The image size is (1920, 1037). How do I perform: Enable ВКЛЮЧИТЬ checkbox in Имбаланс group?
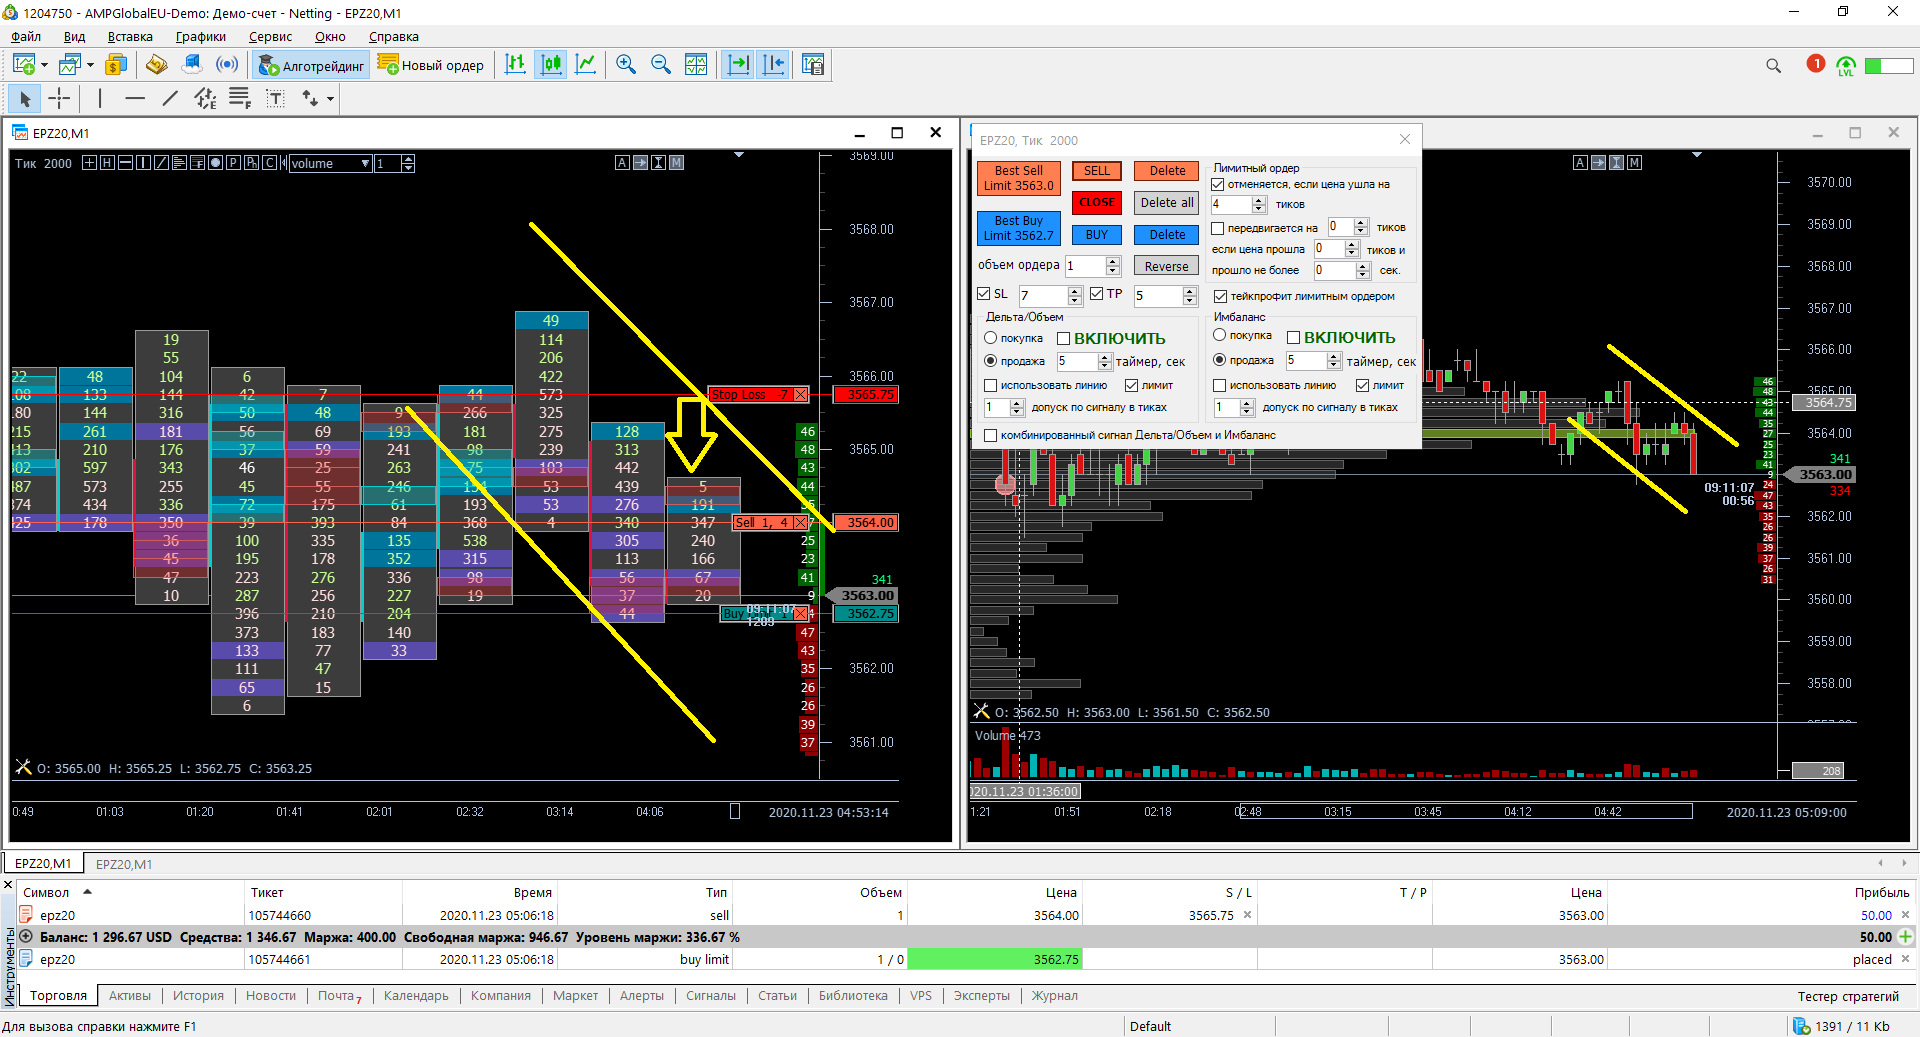click(x=1294, y=338)
